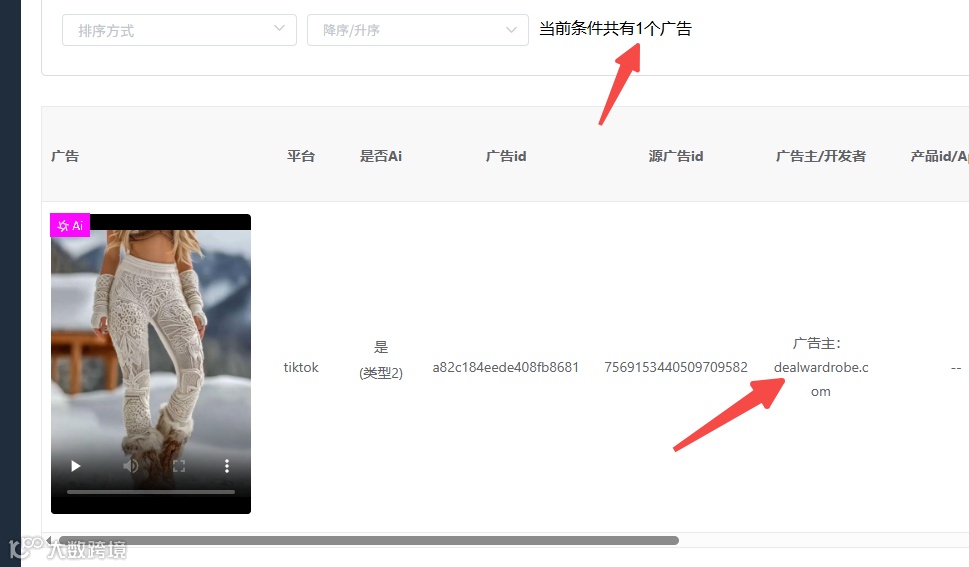Click the 平台 column header
Screen dimensions: 969x567
pyautogui.click(x=301, y=156)
